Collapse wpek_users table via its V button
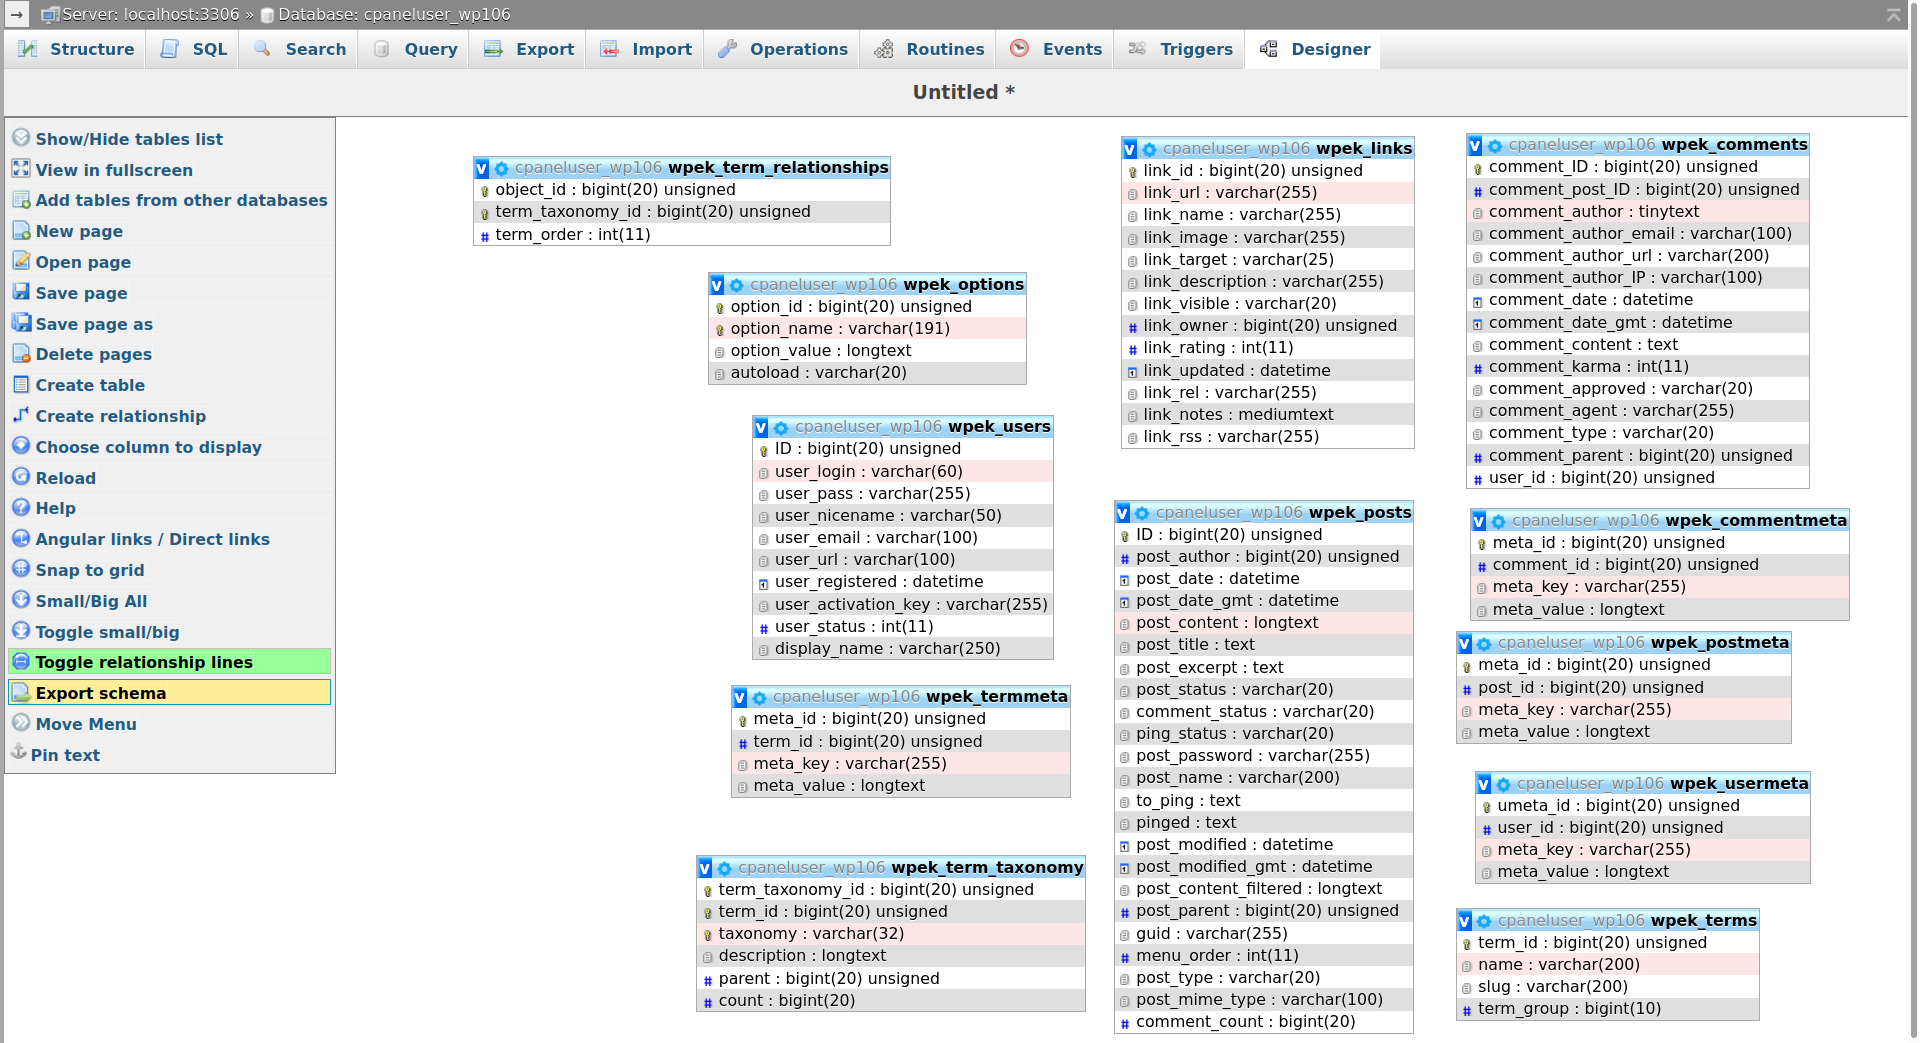The height and width of the screenshot is (1043, 1920). [x=763, y=426]
